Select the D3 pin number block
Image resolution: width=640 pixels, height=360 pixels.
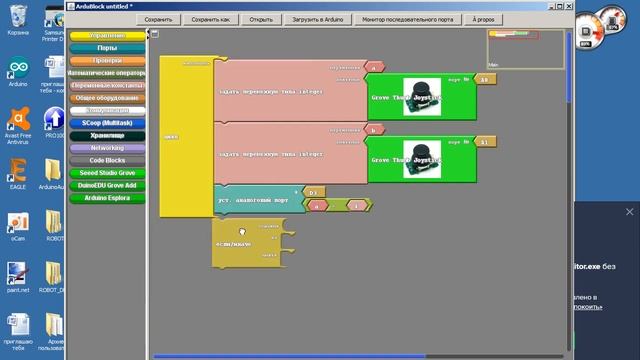(314, 192)
